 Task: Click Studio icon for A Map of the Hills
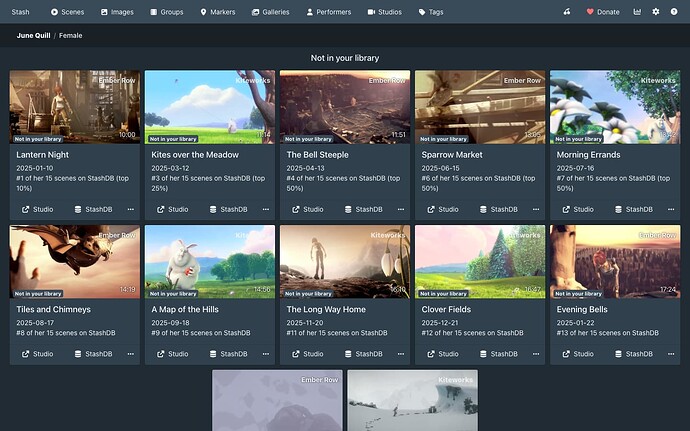click(161, 354)
